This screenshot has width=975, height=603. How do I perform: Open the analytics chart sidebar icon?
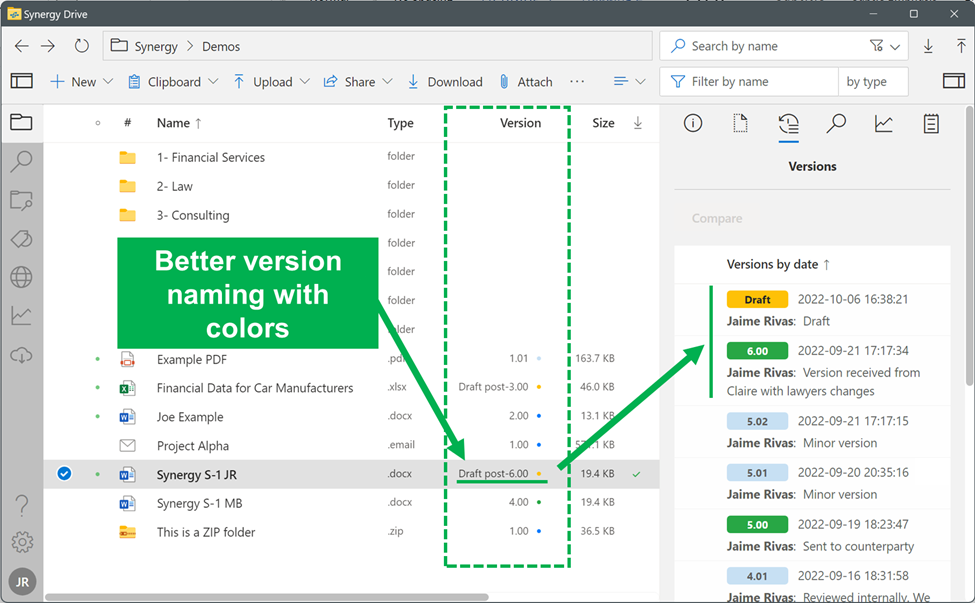click(x=21, y=316)
